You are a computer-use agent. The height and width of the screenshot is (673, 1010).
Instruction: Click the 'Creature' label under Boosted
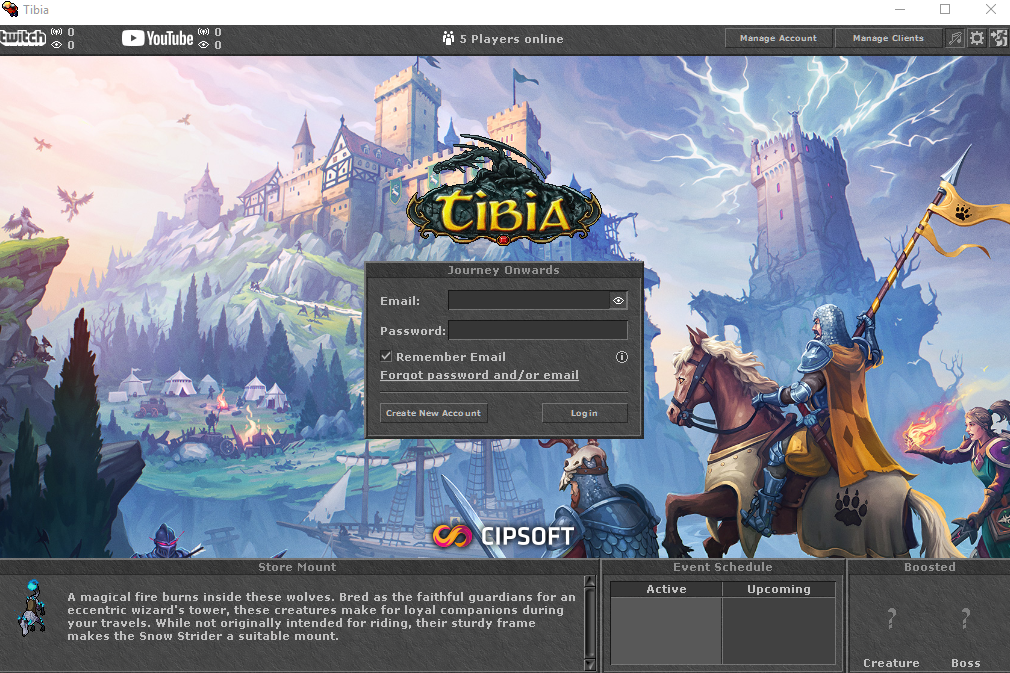pos(891,663)
